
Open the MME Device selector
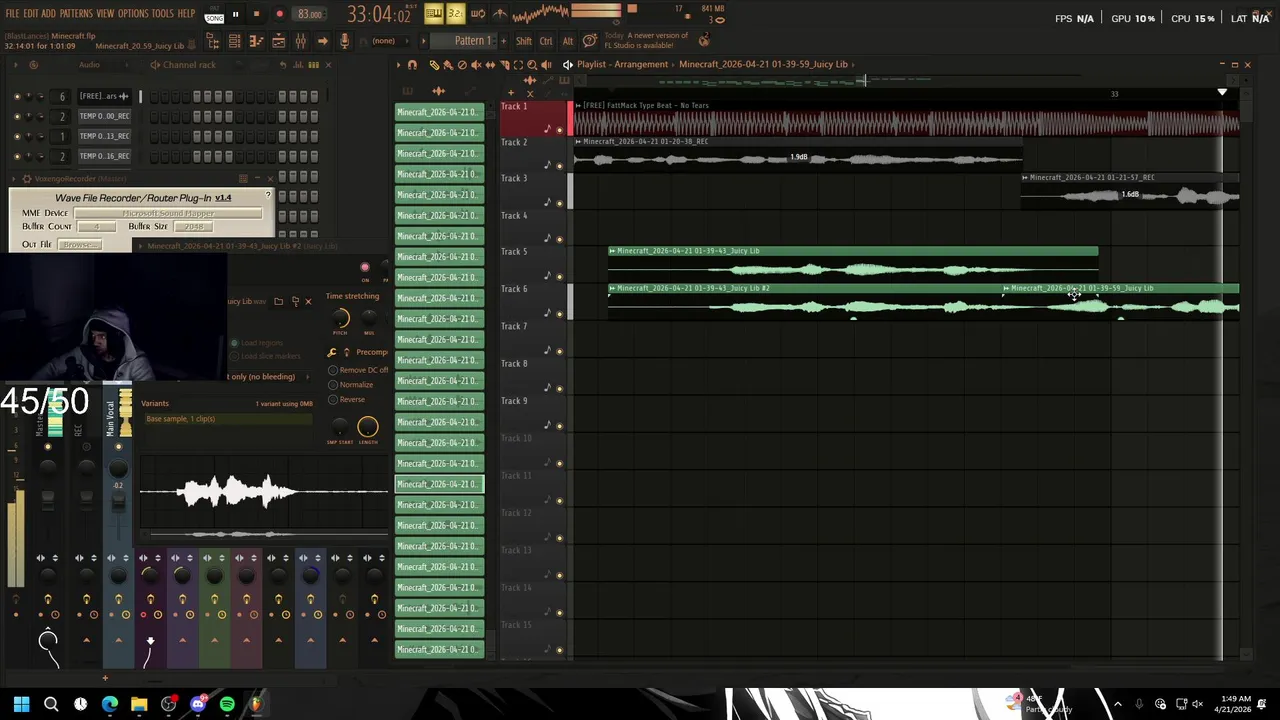tap(167, 213)
